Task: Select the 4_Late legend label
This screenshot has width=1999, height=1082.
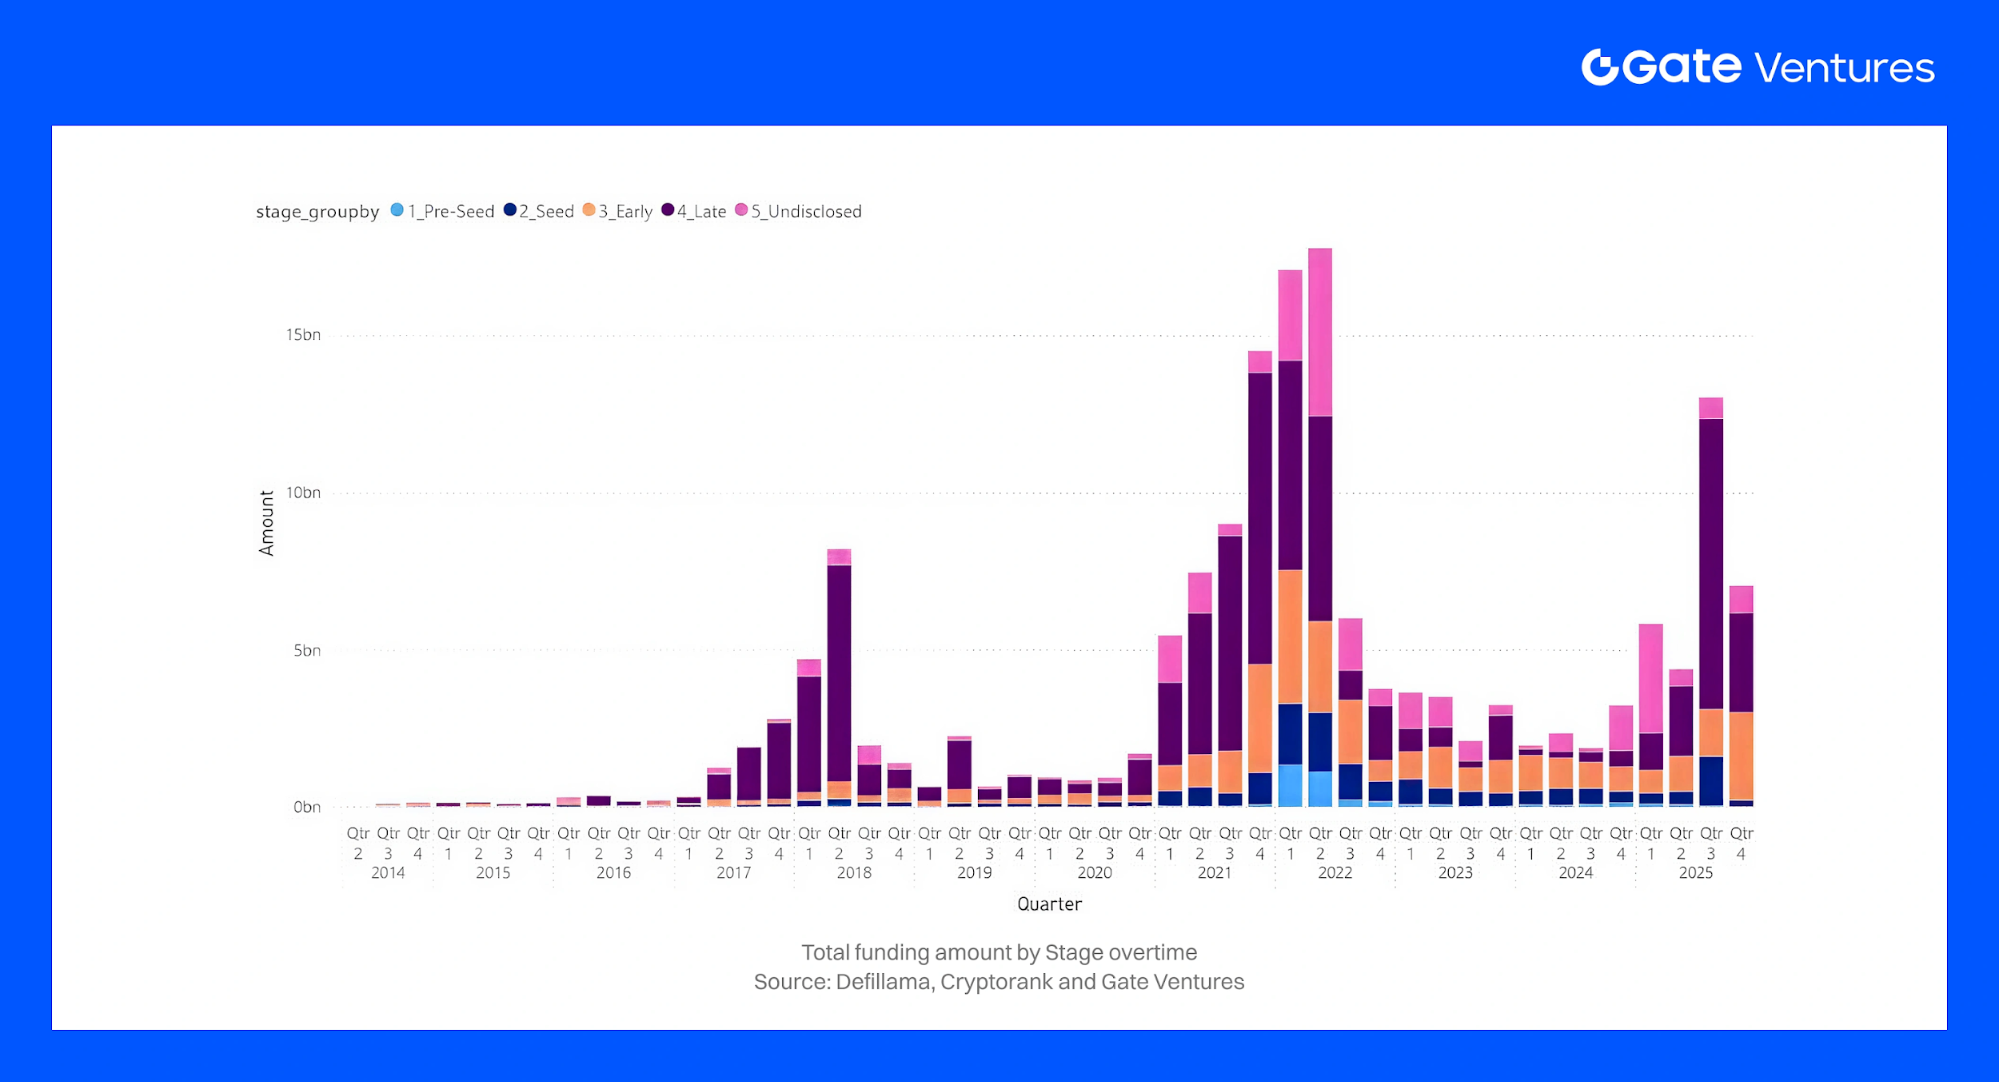Action: click(x=702, y=211)
